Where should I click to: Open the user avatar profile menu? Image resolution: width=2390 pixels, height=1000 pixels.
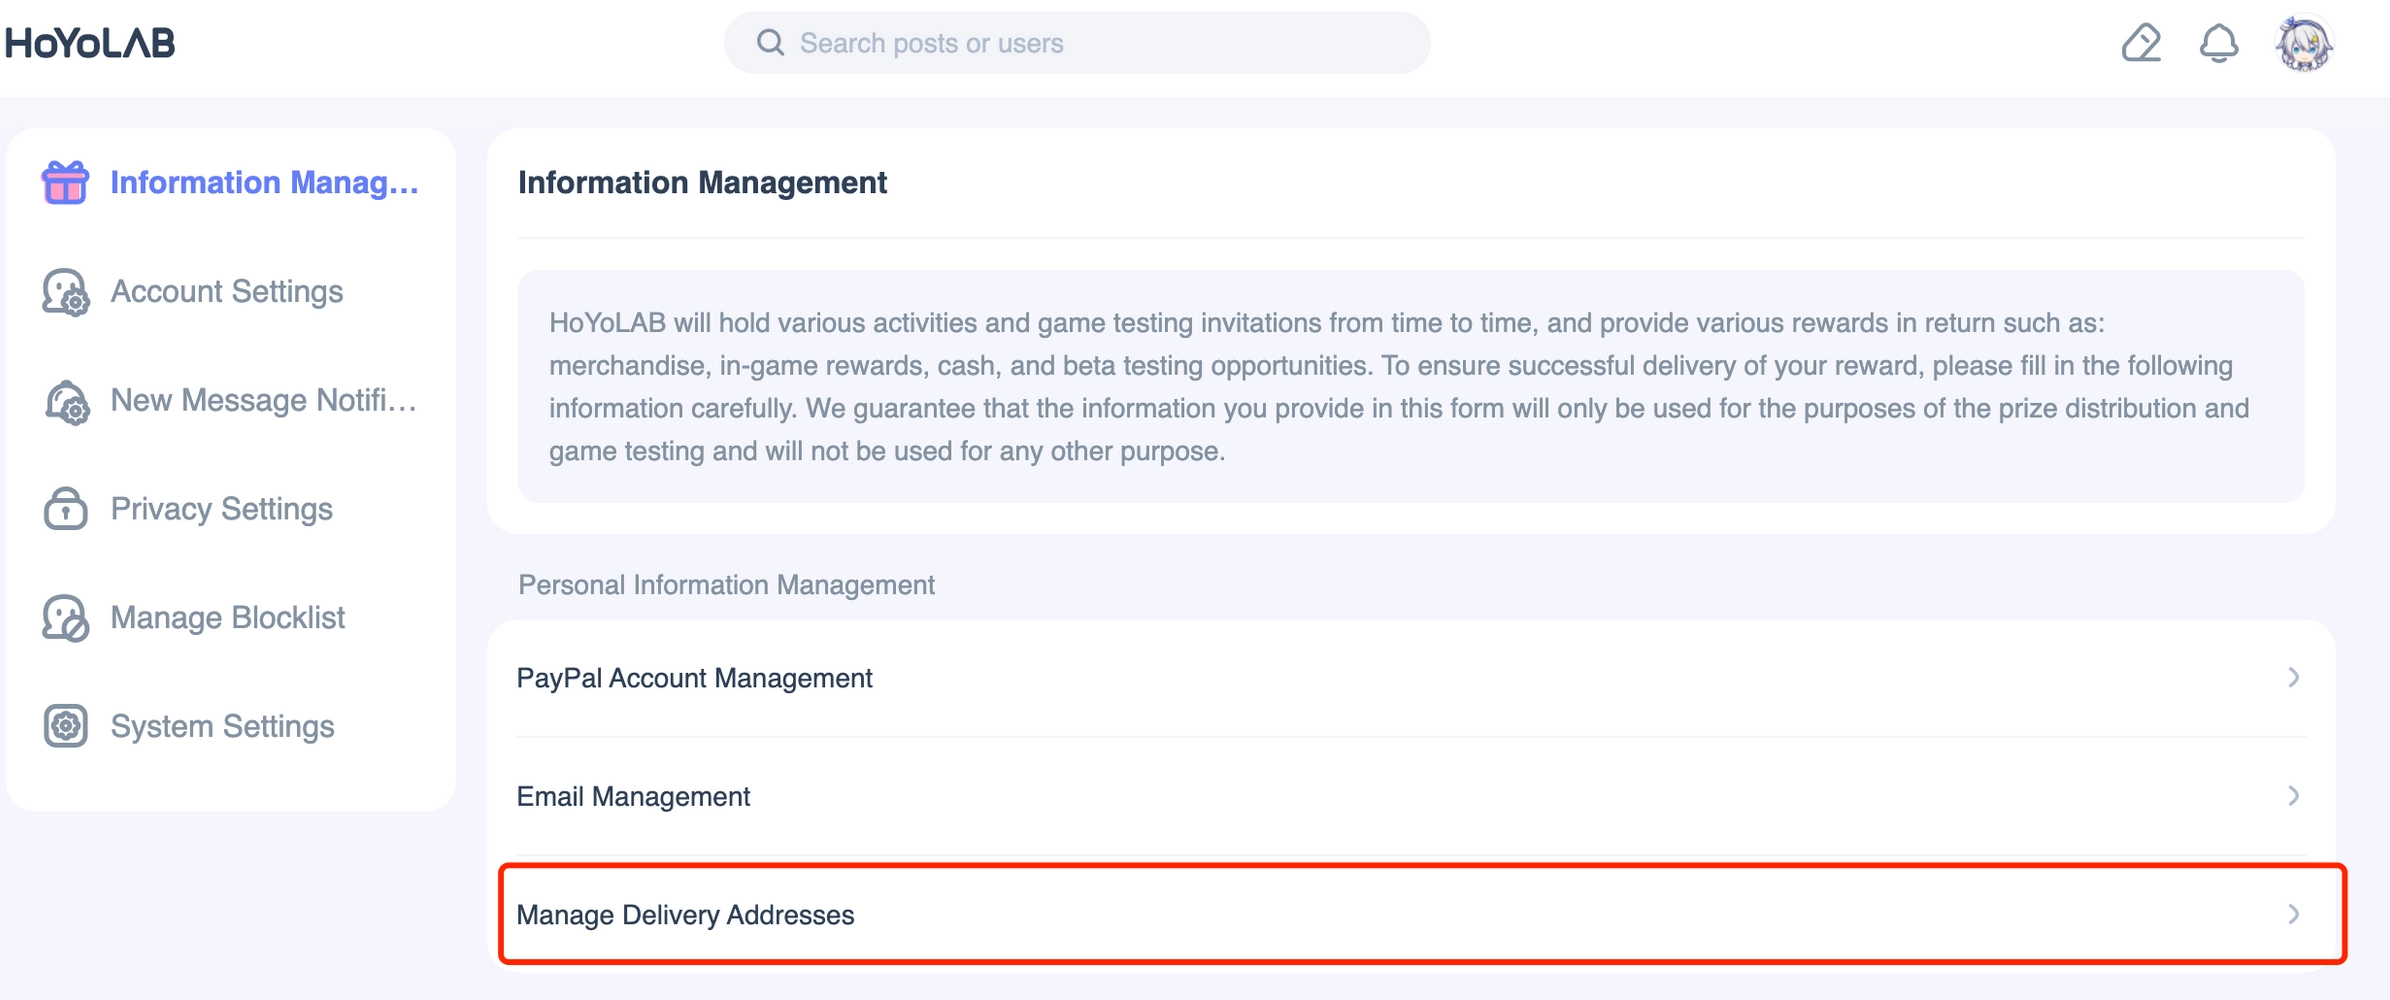pos(2304,44)
